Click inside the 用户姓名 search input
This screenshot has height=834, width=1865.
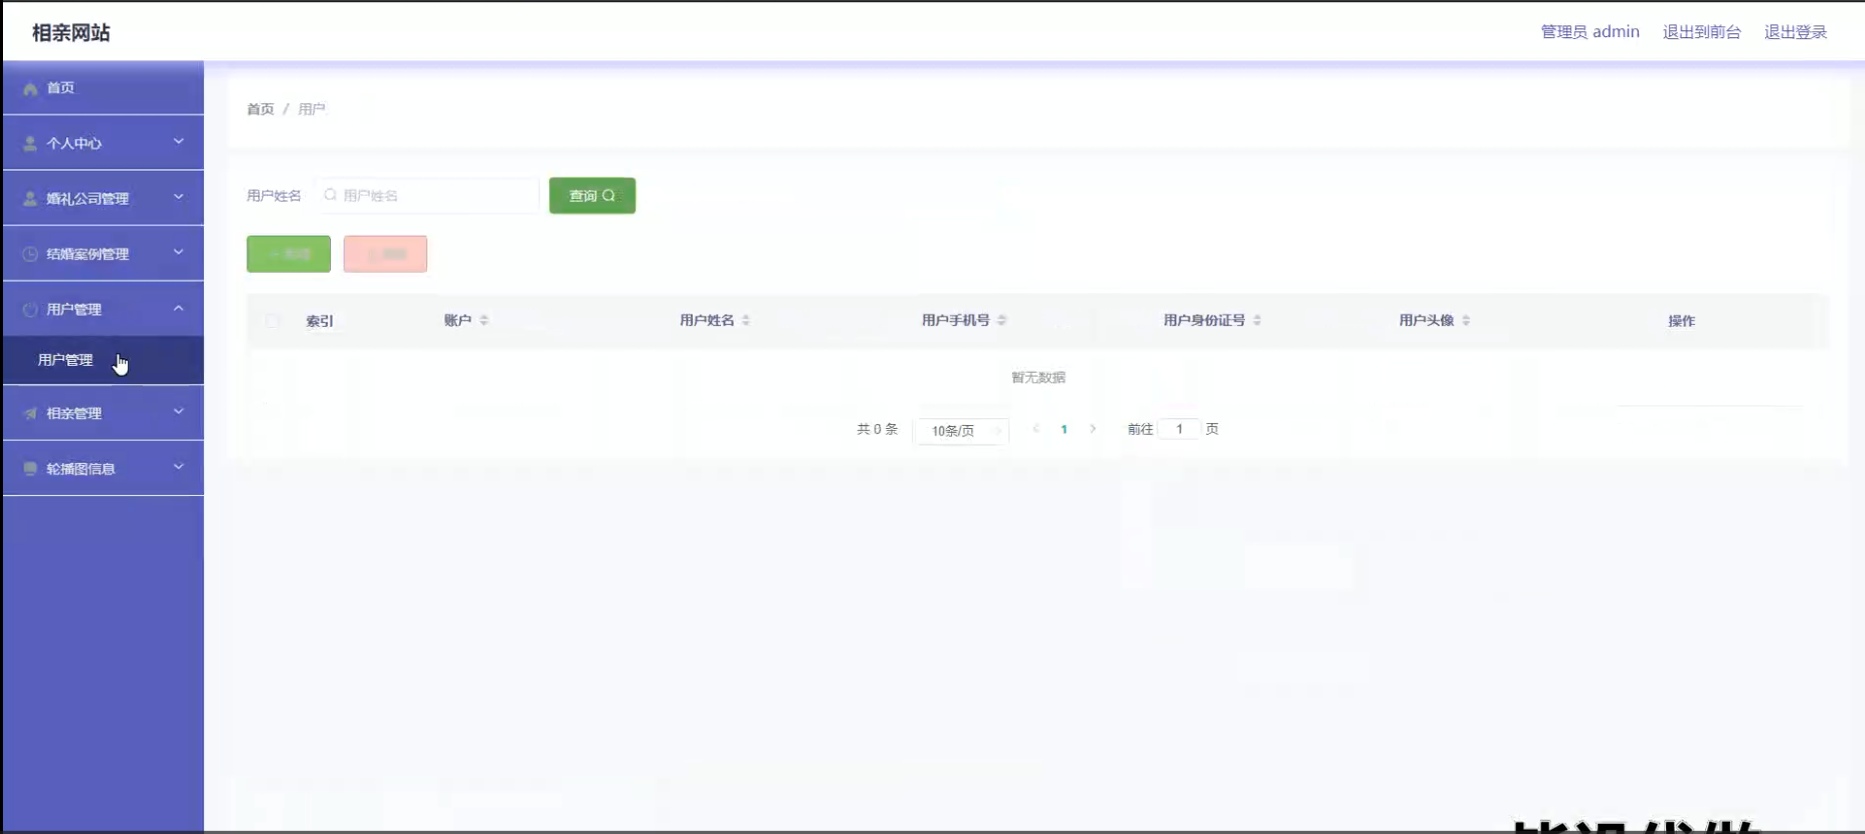coord(428,195)
